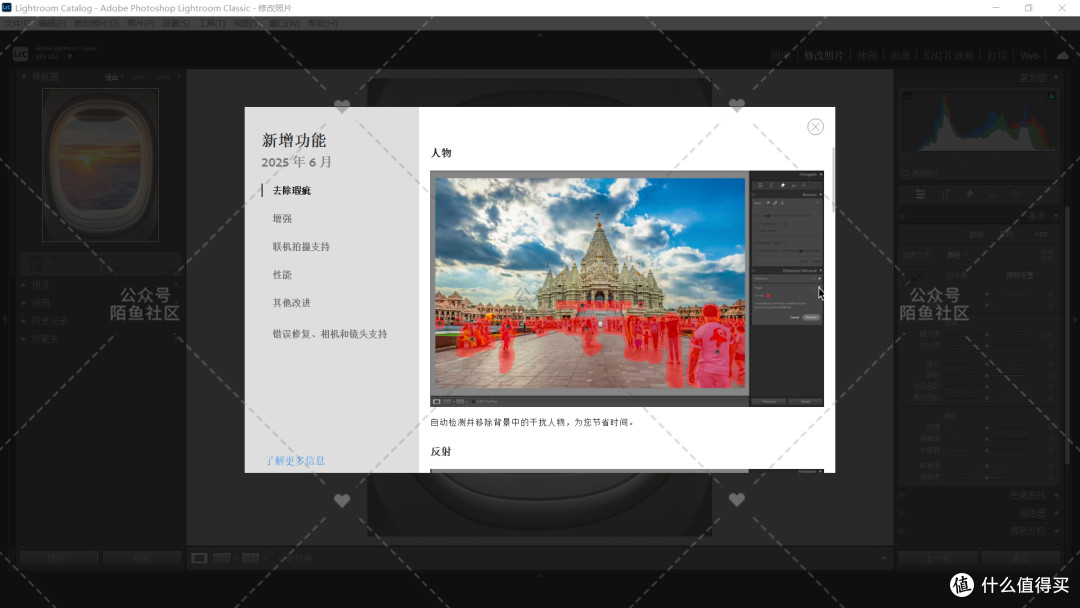Open 其他改进 section in the dialog
This screenshot has width=1080, height=608.
(291, 303)
